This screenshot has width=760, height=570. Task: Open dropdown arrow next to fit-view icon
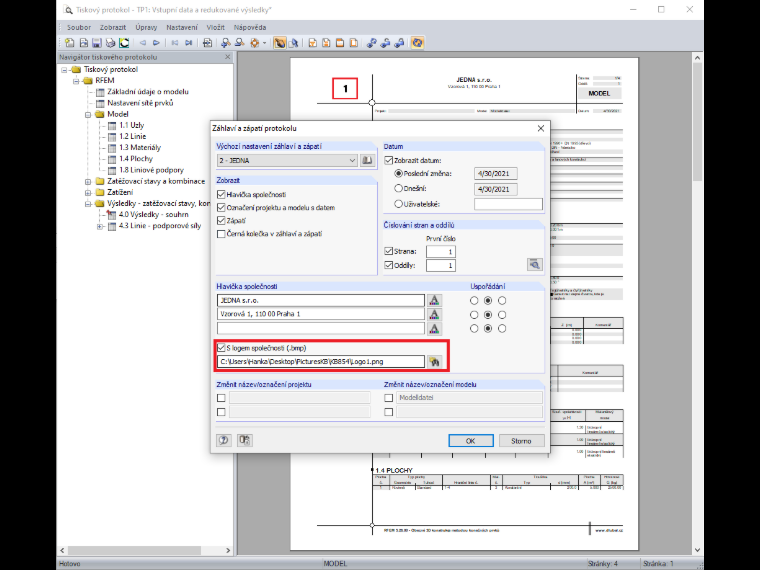tap(265, 43)
